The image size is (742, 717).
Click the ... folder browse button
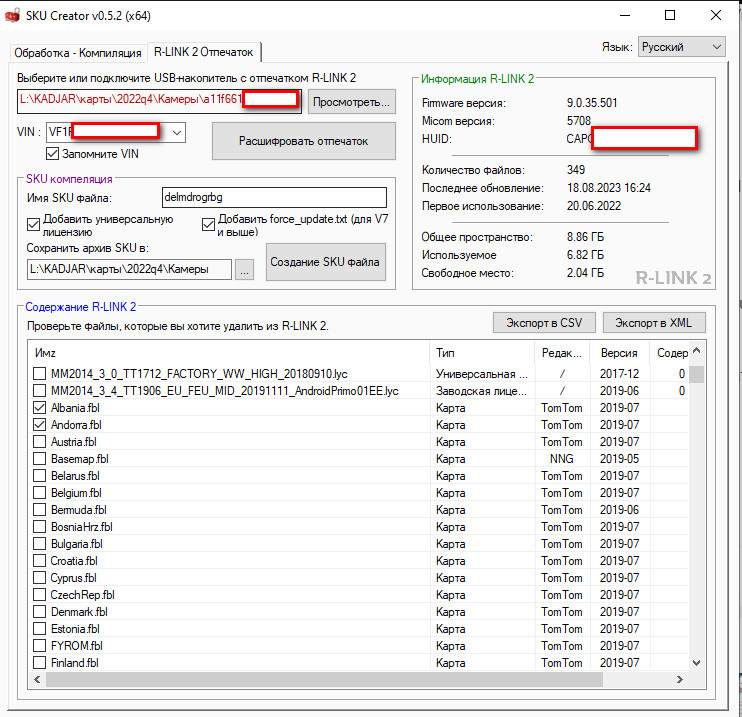244,270
